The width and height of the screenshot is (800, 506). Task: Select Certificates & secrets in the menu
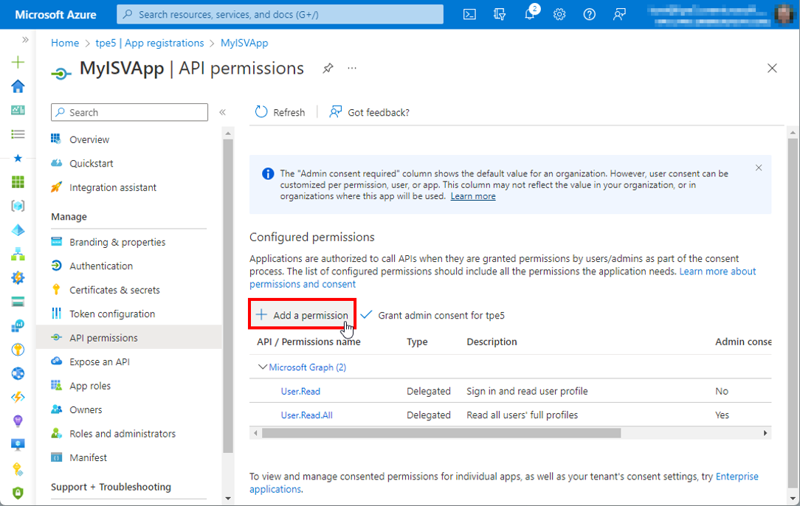(114, 290)
